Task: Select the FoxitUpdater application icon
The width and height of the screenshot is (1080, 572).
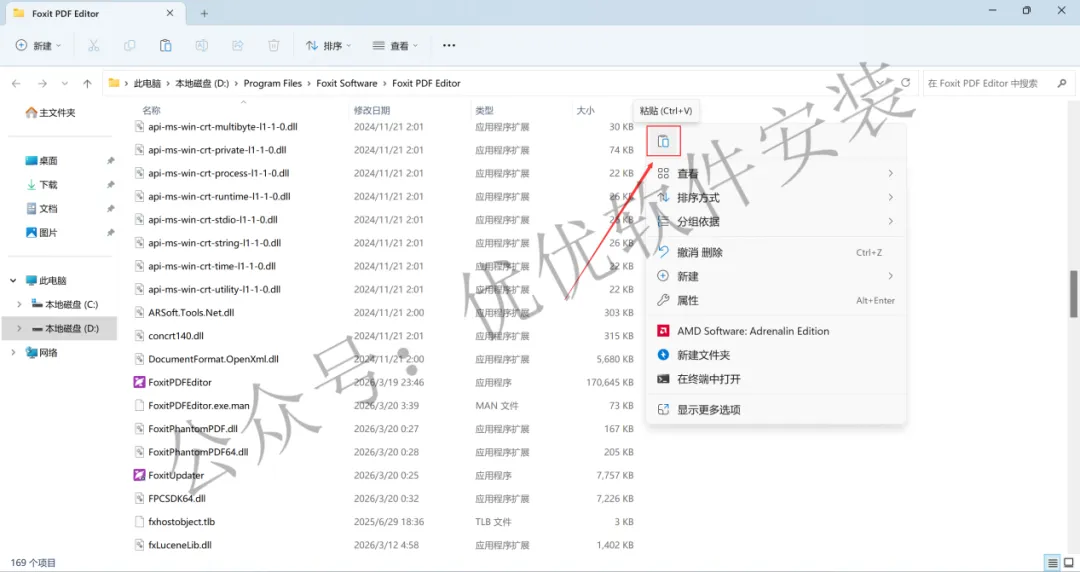Action: click(139, 475)
